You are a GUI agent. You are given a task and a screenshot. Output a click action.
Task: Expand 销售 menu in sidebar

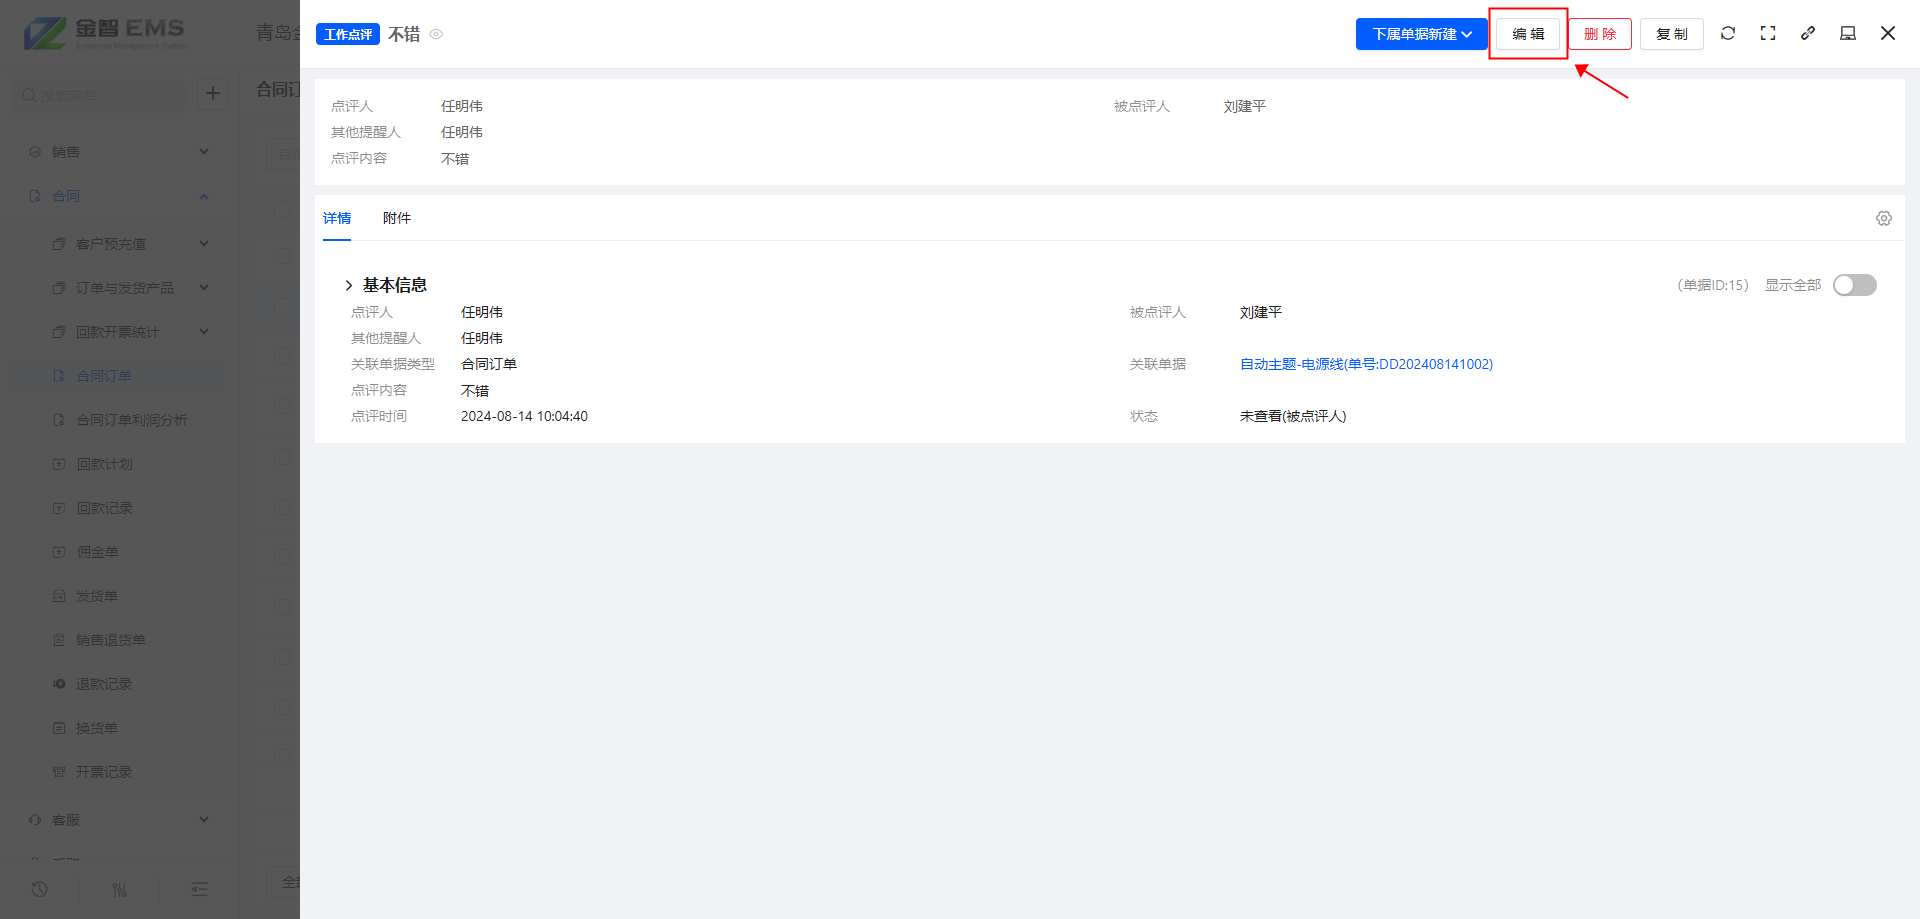[x=118, y=152]
